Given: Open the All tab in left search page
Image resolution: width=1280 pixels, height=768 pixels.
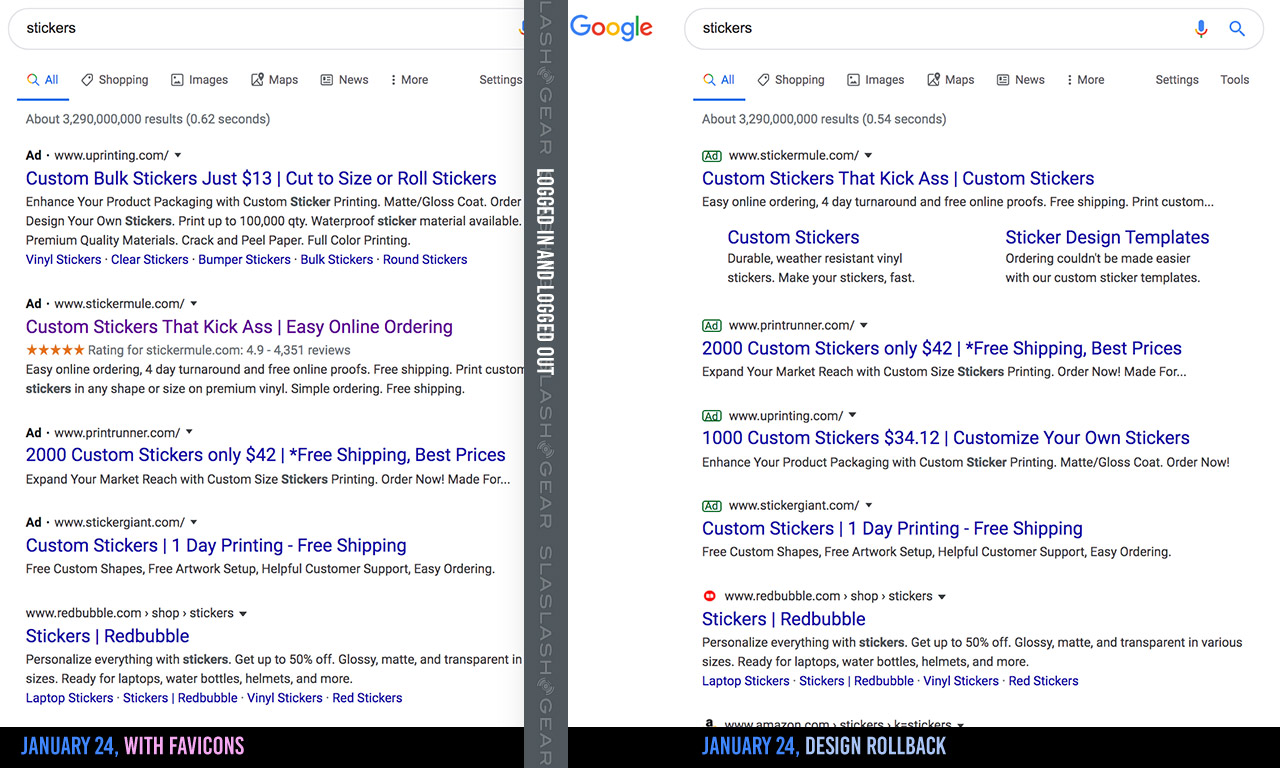Looking at the screenshot, I should click(x=43, y=80).
